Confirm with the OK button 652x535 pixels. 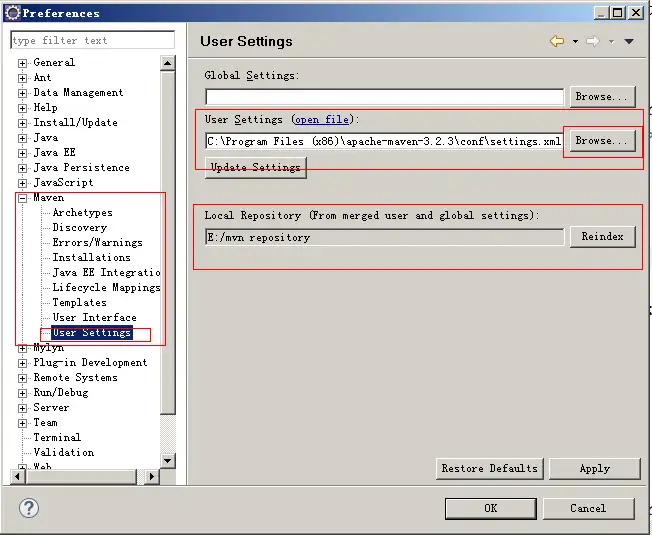pos(491,508)
